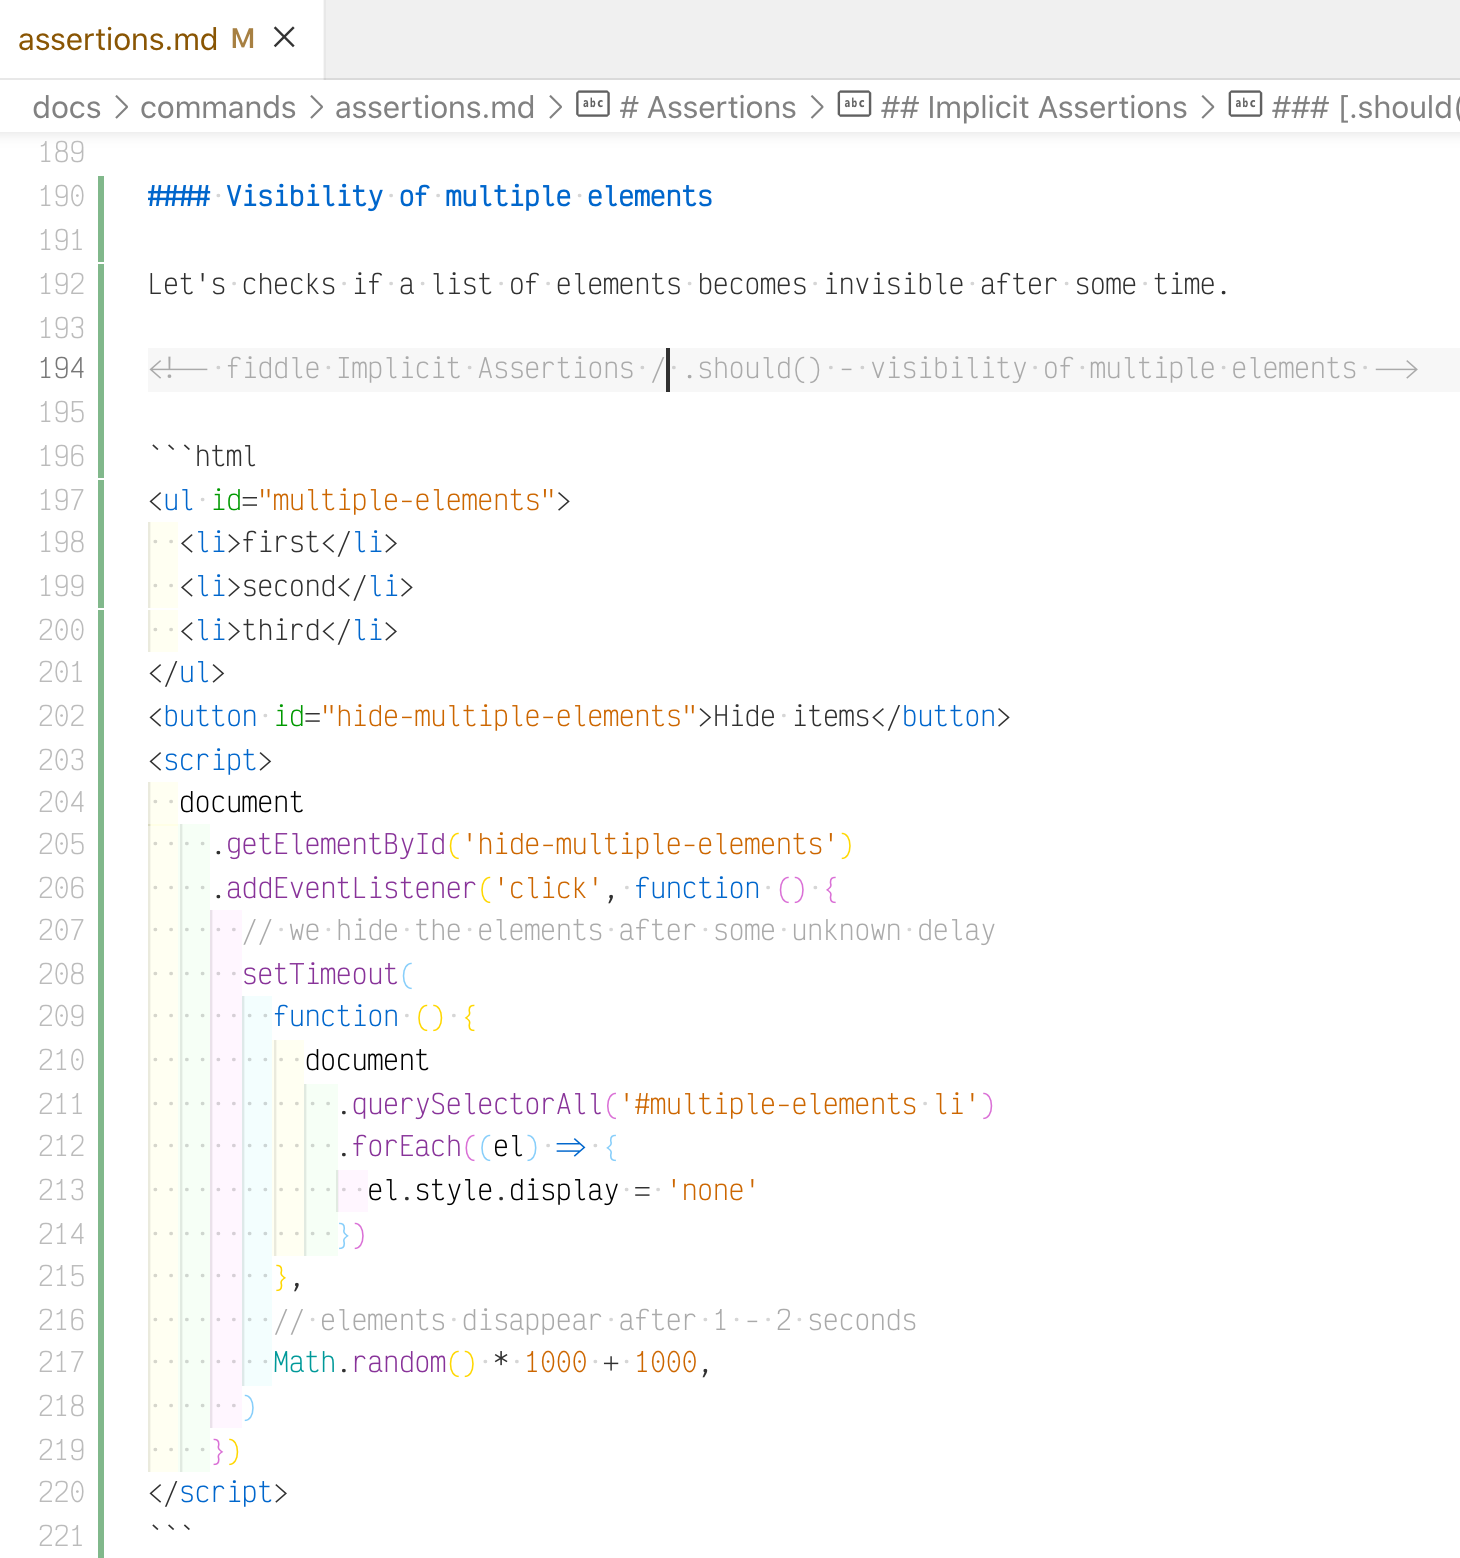Click the abc symbol icon before '### [.should('

coord(1245,104)
